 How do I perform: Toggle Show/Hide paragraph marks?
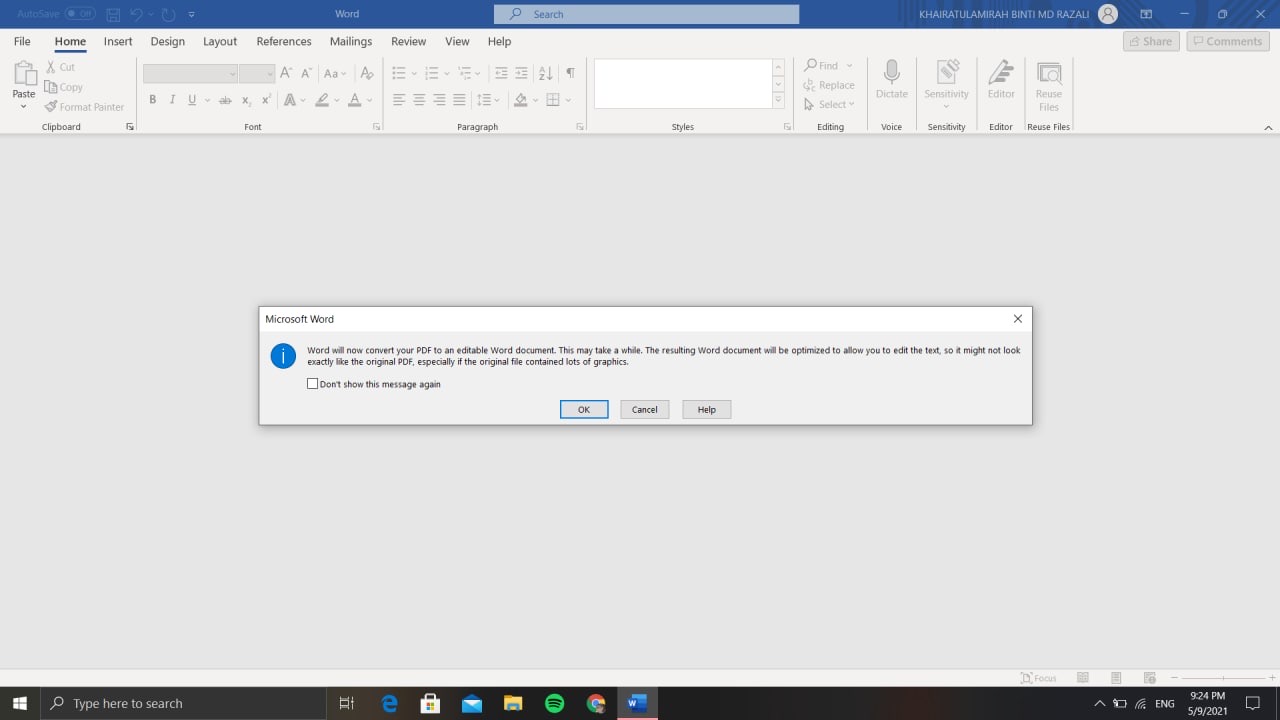tap(570, 73)
